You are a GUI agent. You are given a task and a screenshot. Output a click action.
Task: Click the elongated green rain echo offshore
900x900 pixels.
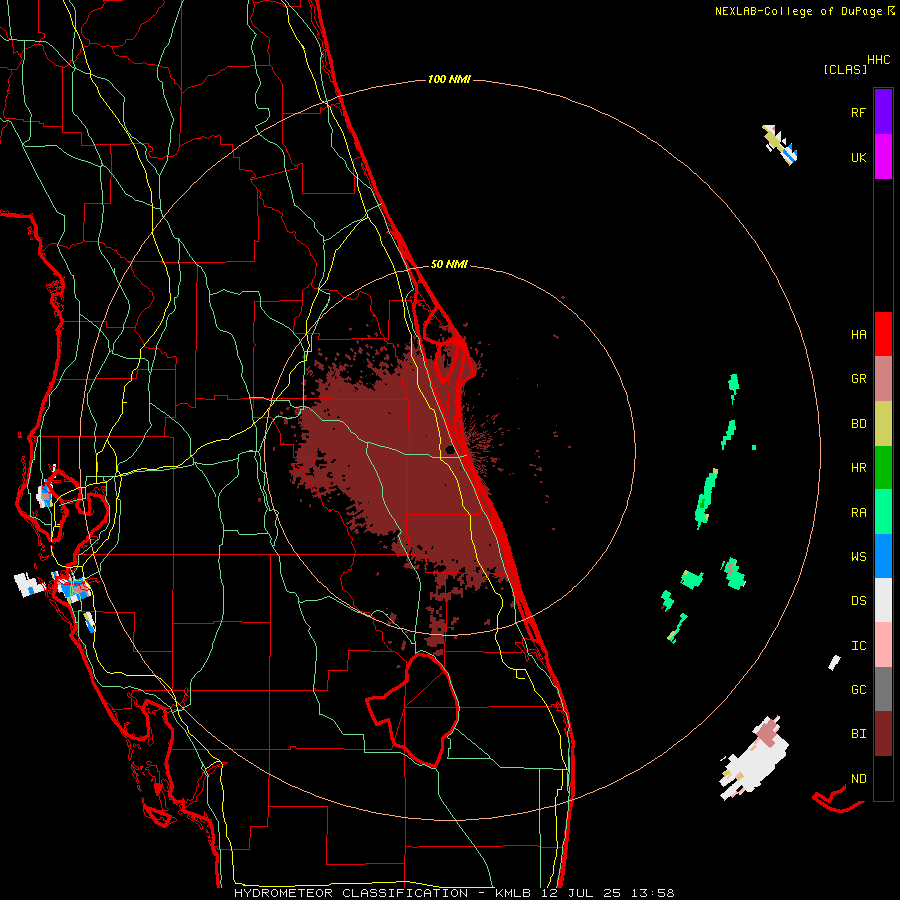pos(706,498)
